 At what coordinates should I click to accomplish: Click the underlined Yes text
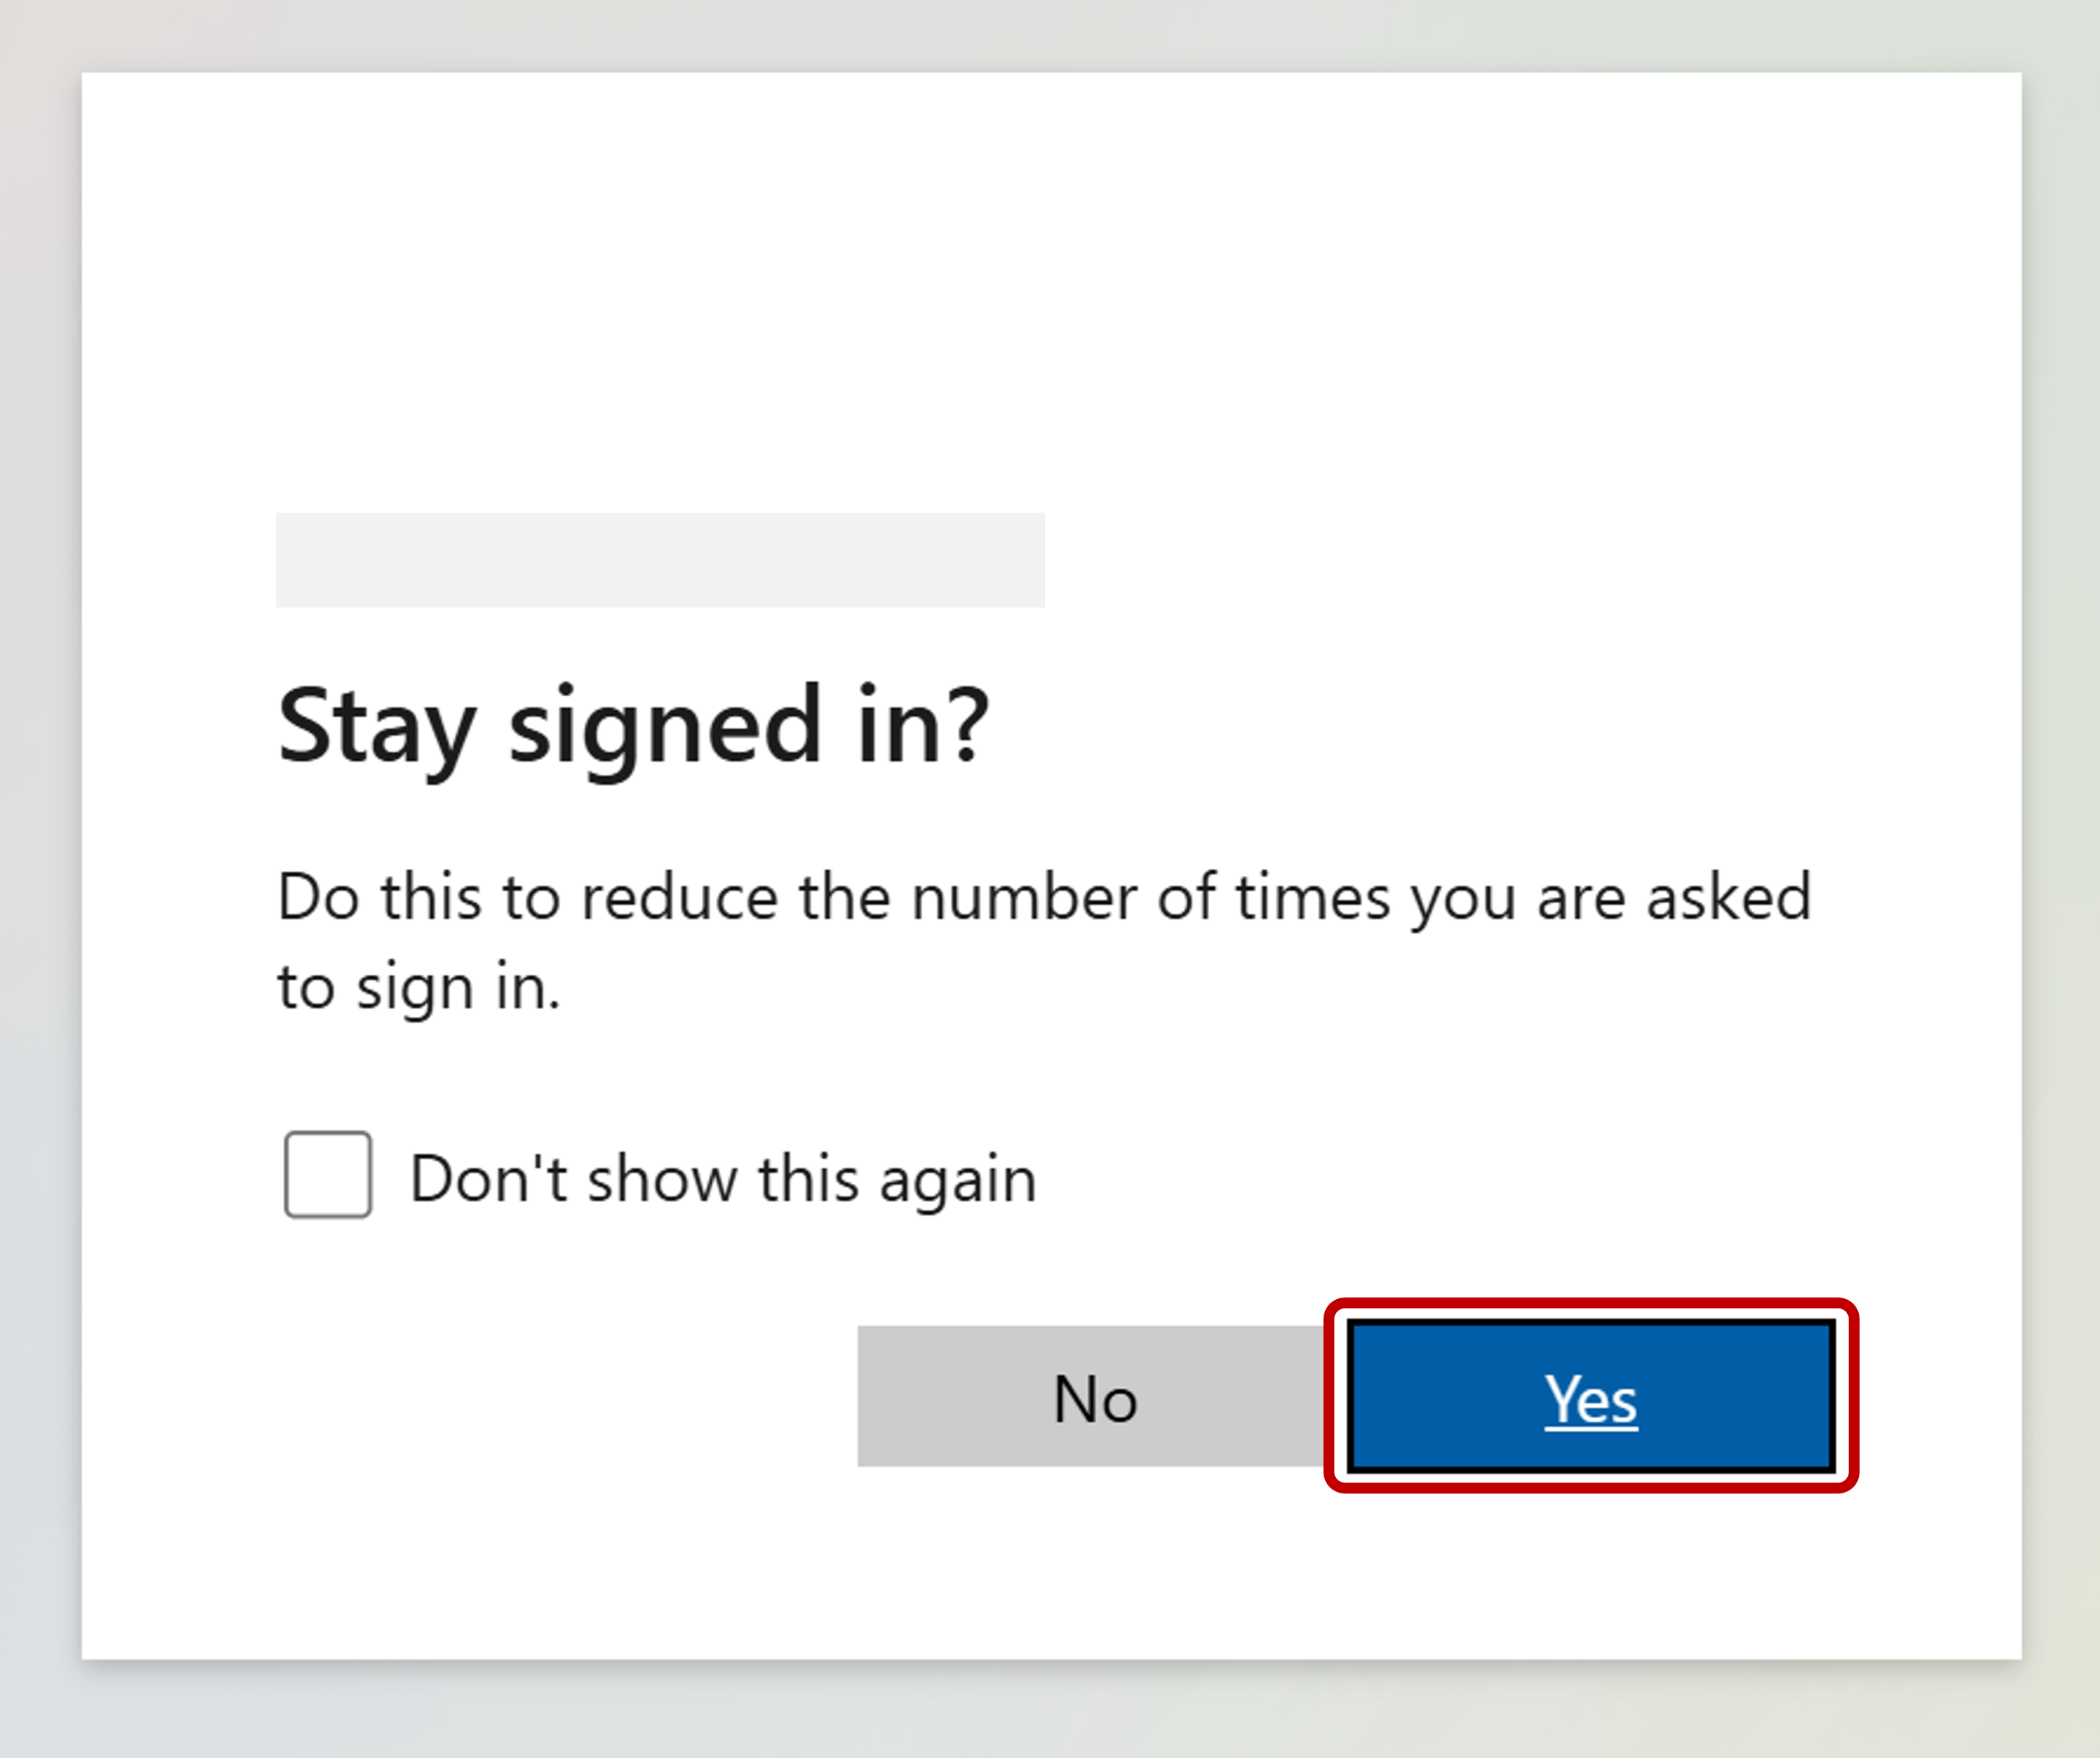[x=1590, y=1399]
